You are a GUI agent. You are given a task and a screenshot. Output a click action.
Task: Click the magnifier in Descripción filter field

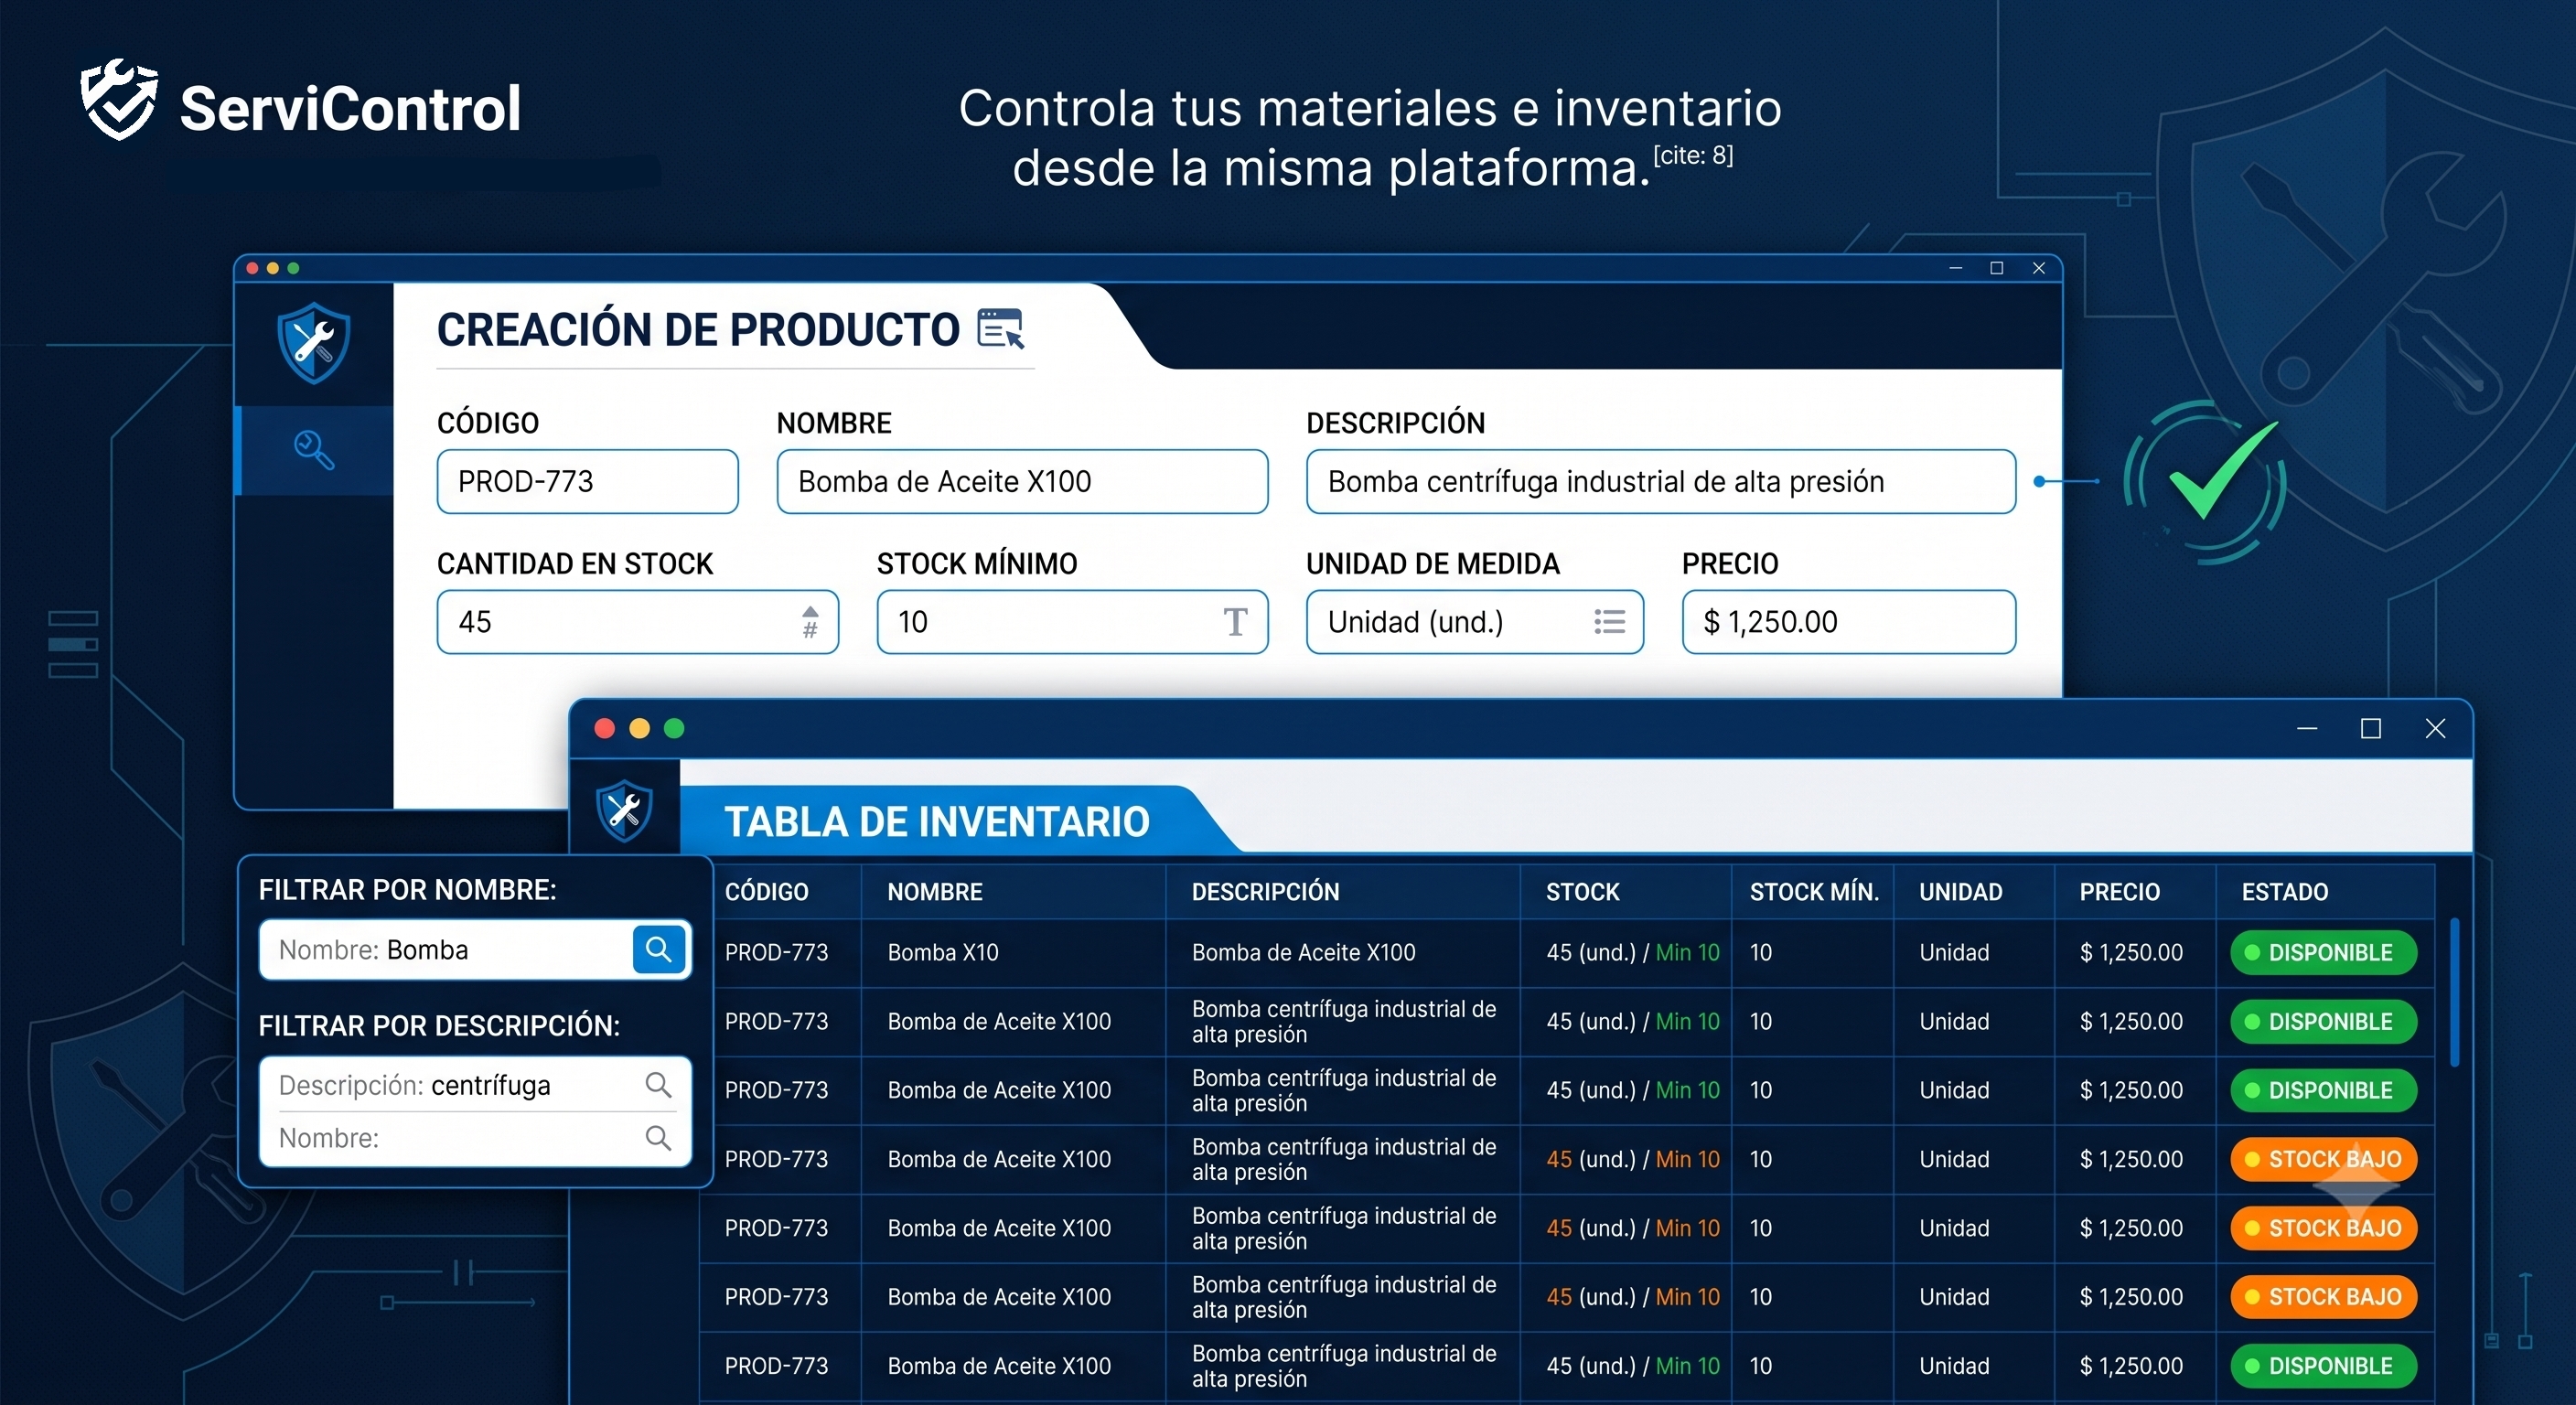[x=658, y=1085]
